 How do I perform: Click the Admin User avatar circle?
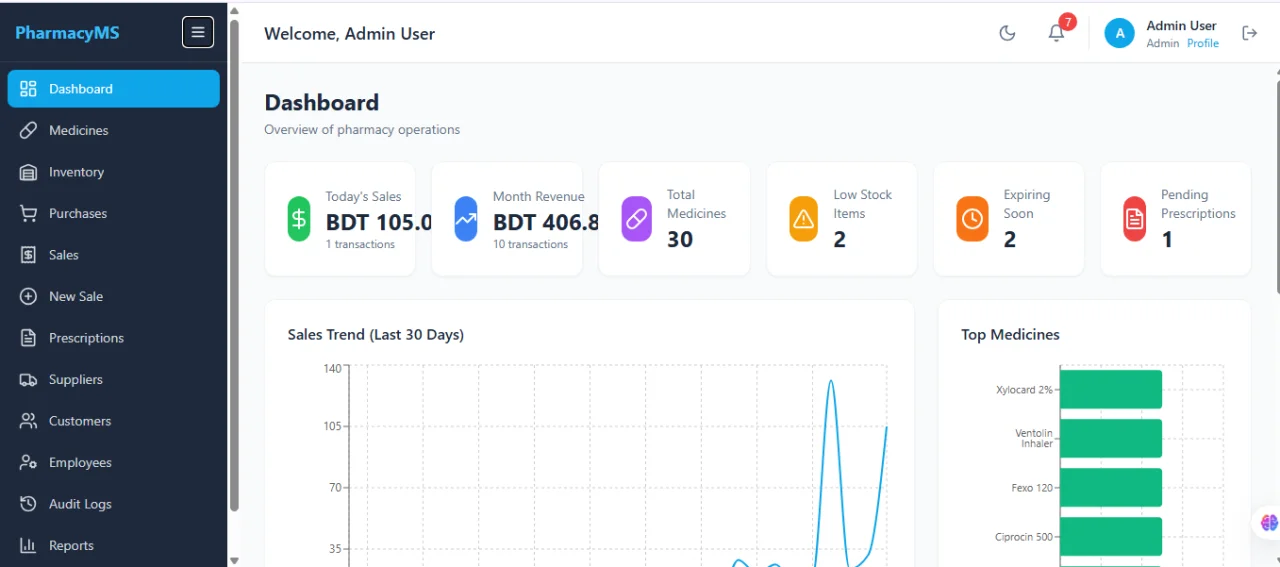click(1120, 33)
